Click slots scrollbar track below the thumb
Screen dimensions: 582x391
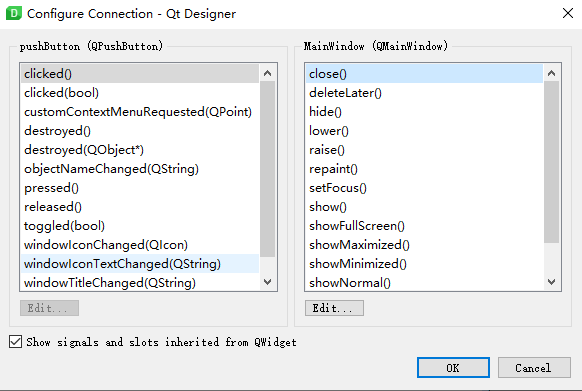coord(552,258)
